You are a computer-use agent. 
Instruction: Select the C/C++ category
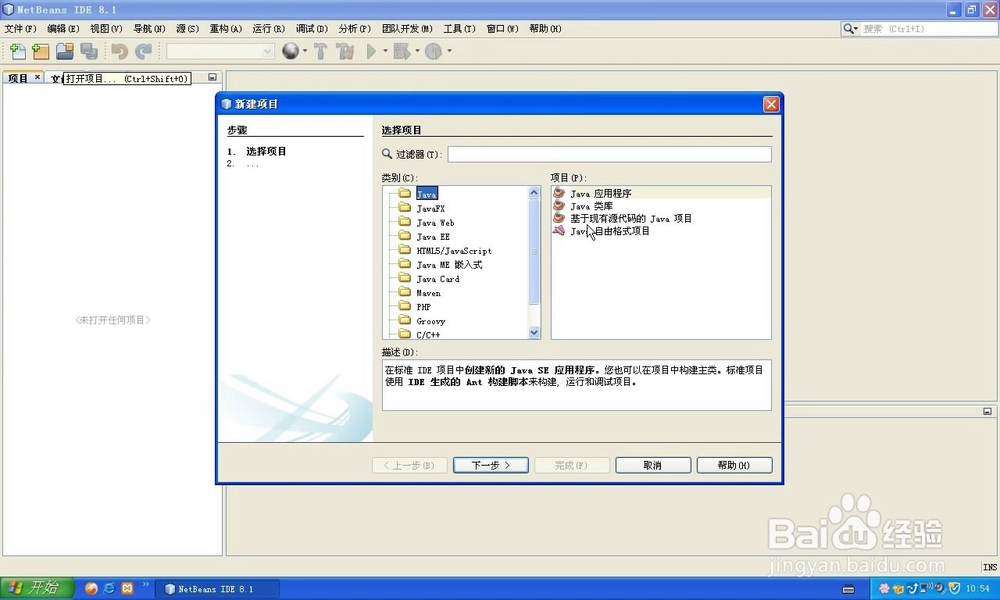click(x=428, y=334)
